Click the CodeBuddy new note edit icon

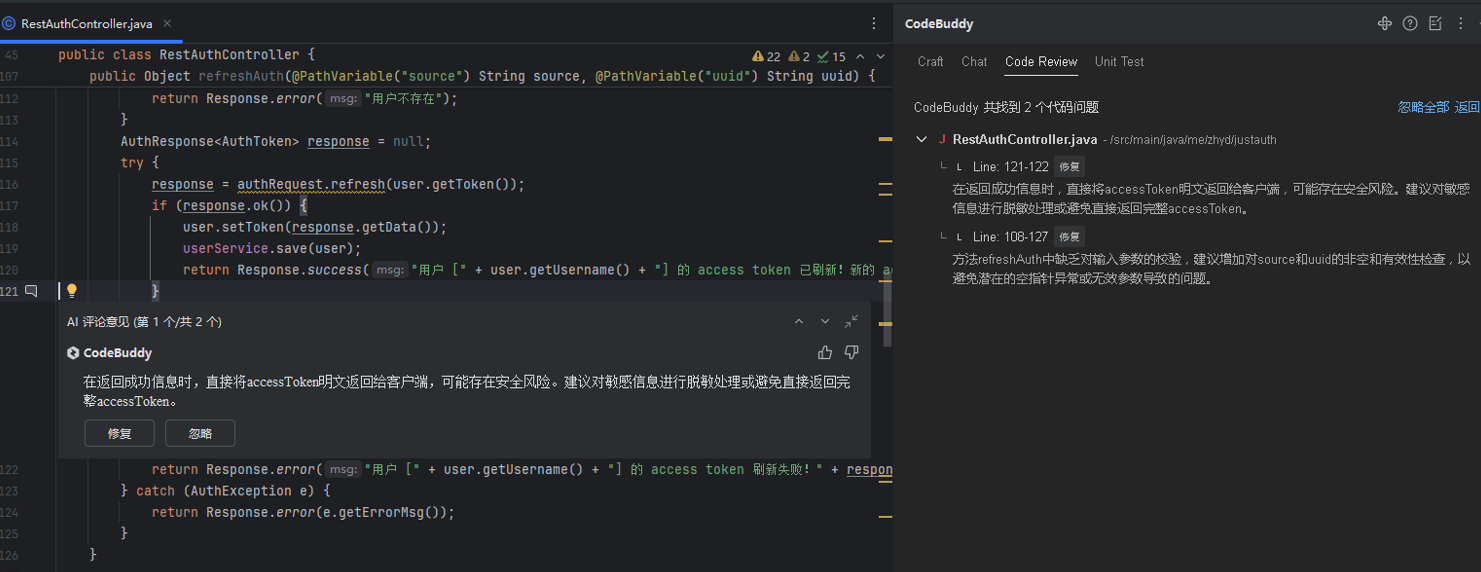pos(1436,23)
